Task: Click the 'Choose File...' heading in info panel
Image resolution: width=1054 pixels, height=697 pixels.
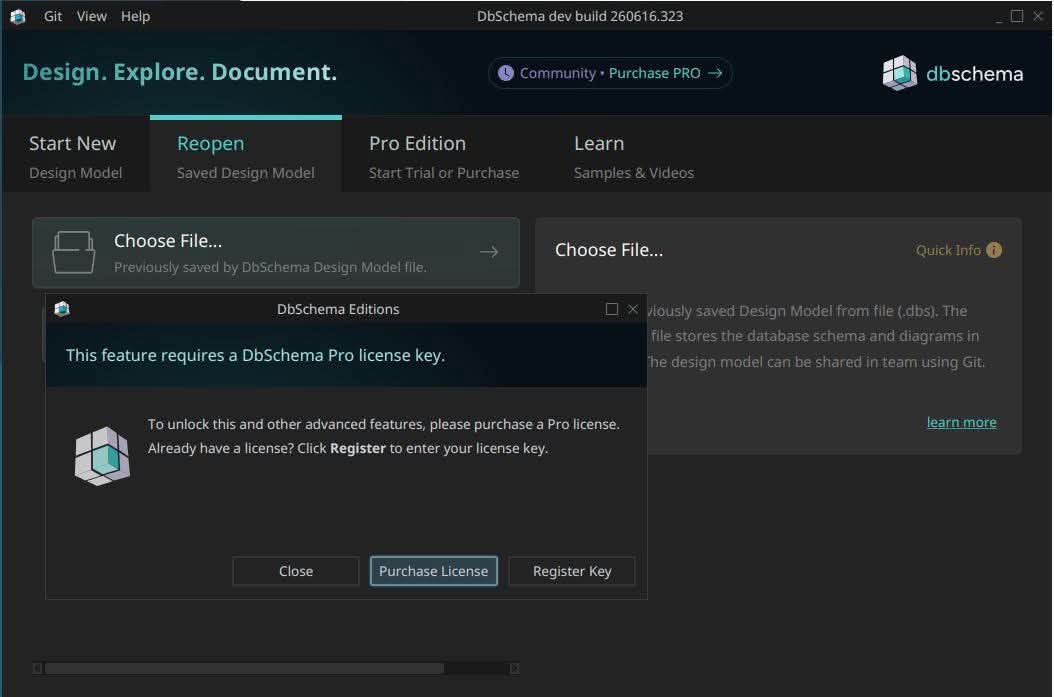Action: pyautogui.click(x=609, y=250)
